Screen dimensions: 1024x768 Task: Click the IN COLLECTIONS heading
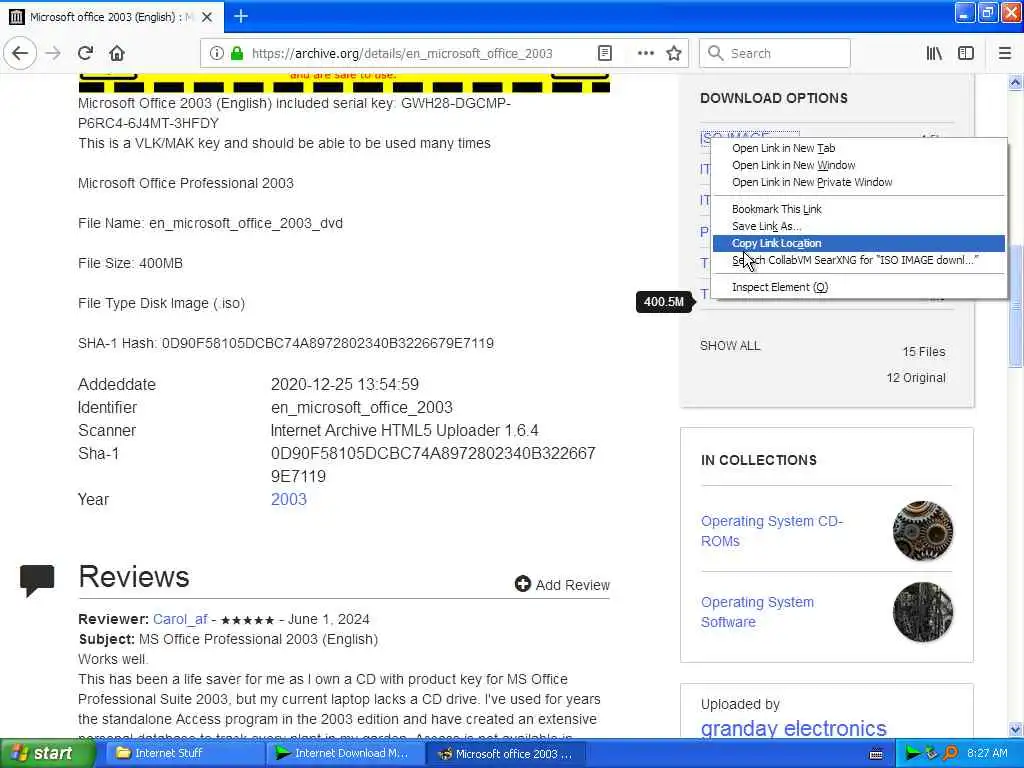click(x=759, y=460)
